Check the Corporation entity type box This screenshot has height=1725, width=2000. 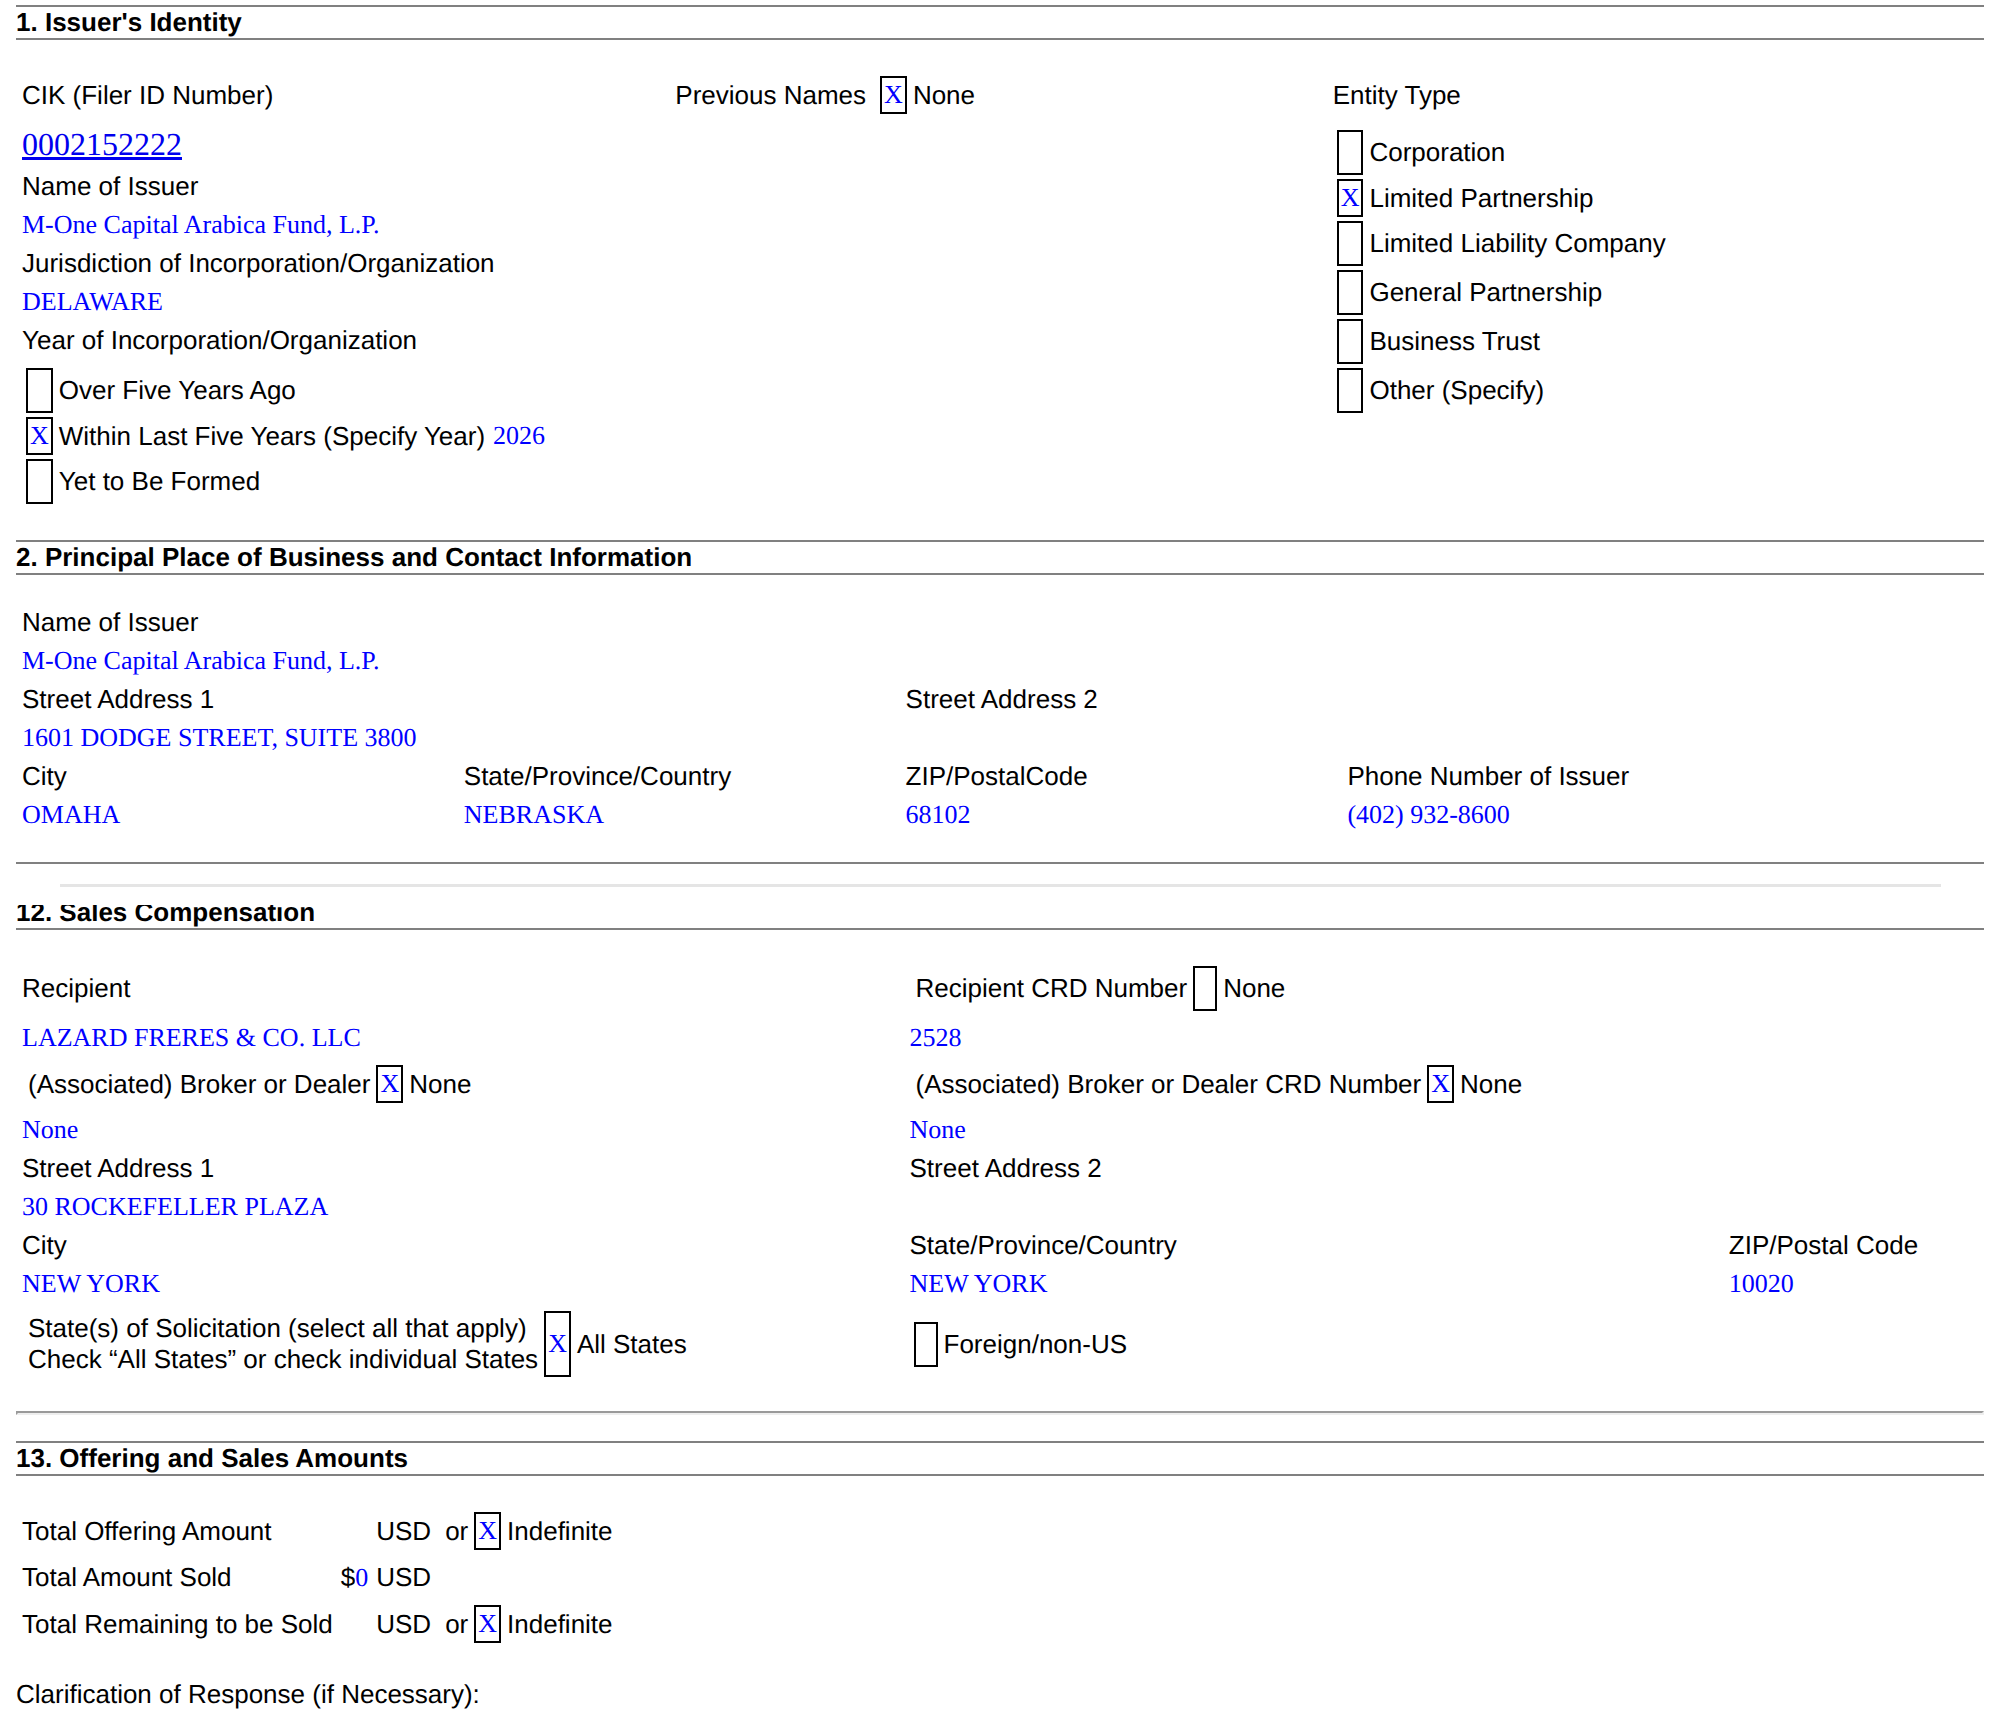(1349, 152)
